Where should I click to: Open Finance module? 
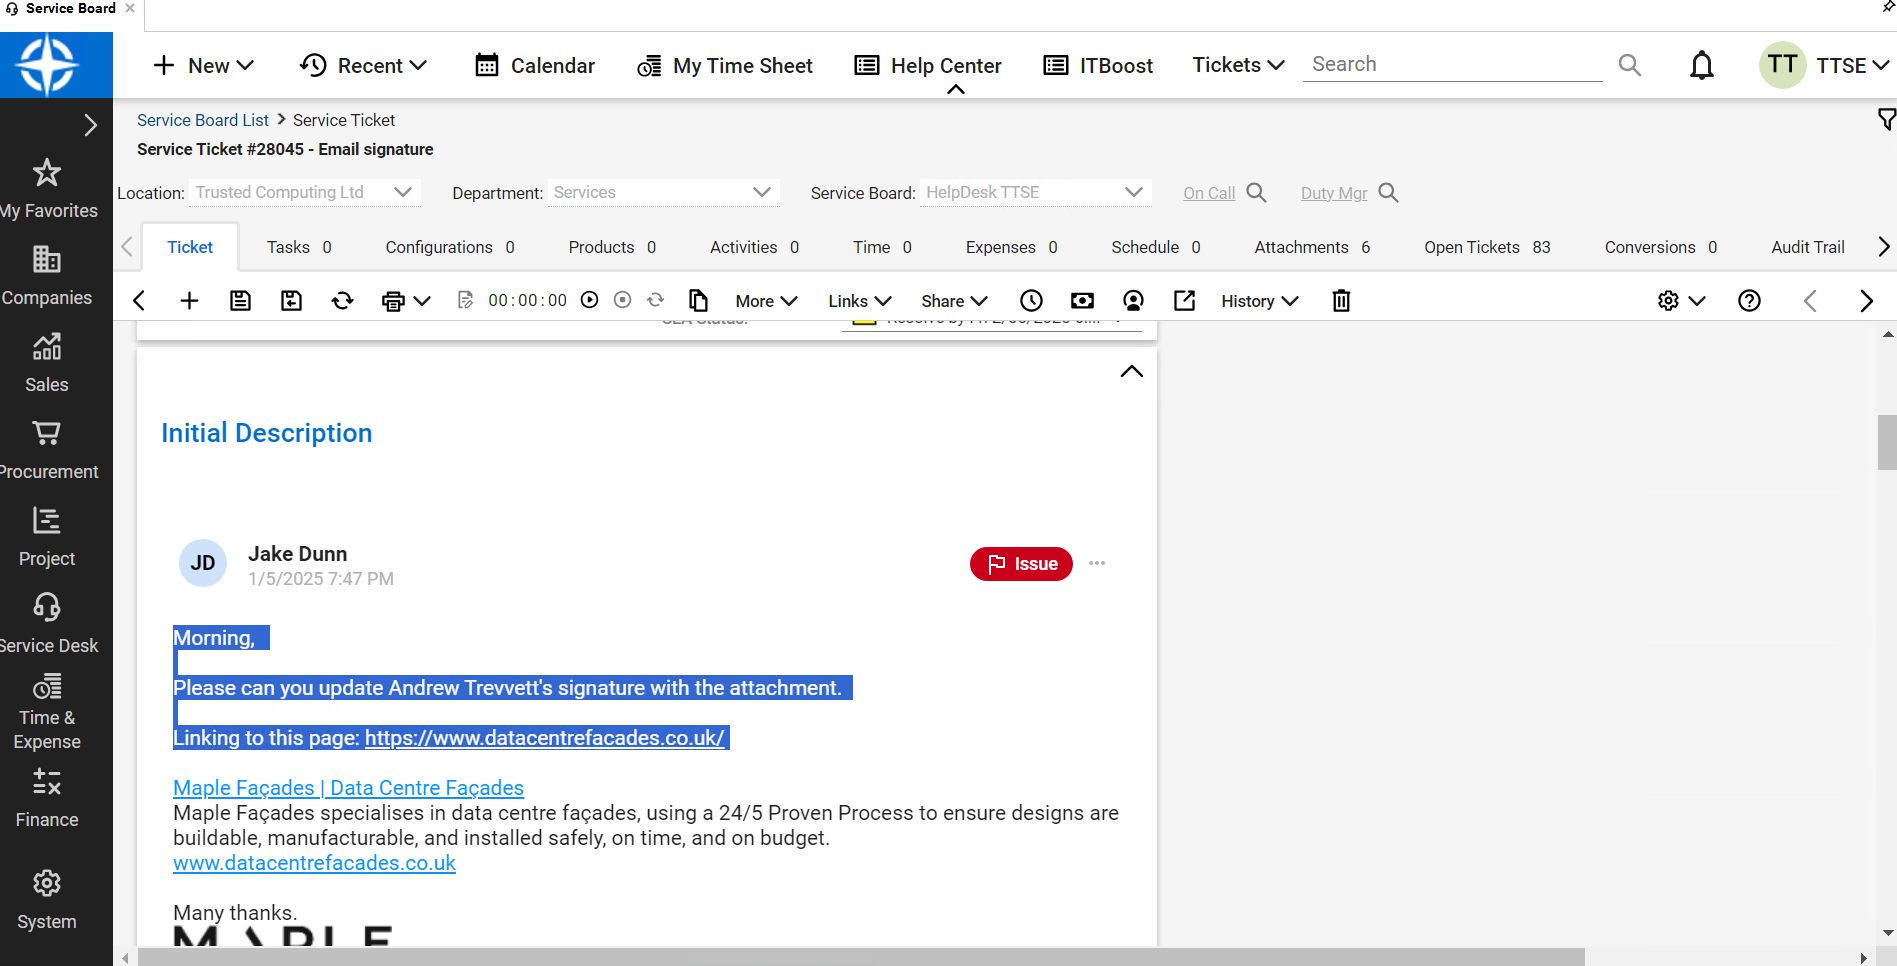click(x=47, y=797)
